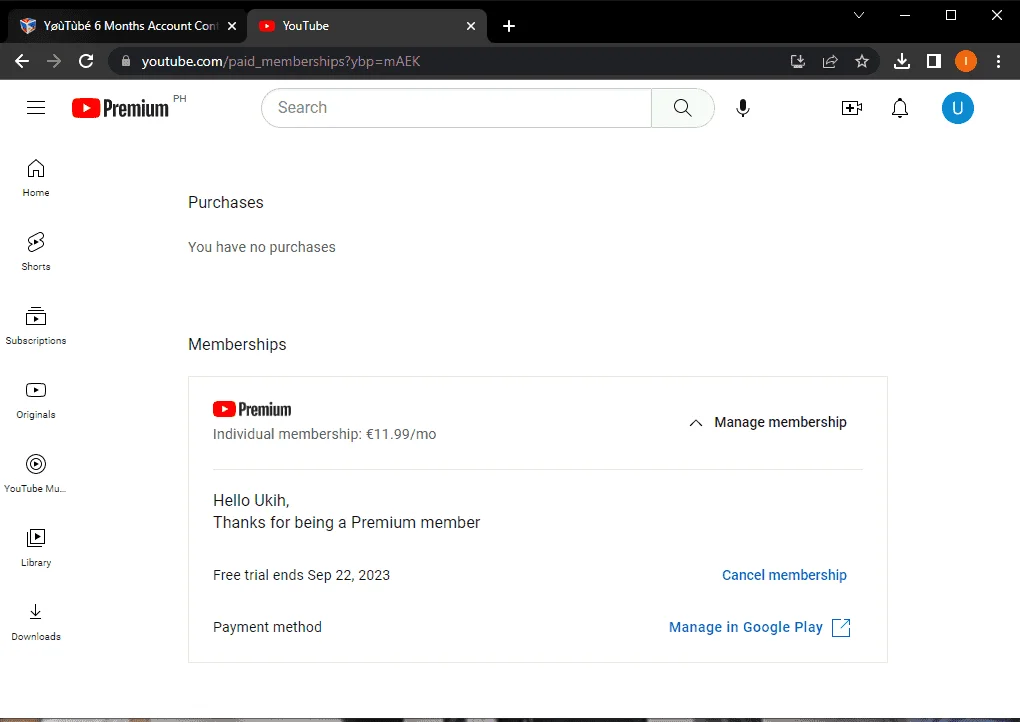This screenshot has width=1020, height=722.
Task: Open the Chrome downloads icon
Action: 902,61
